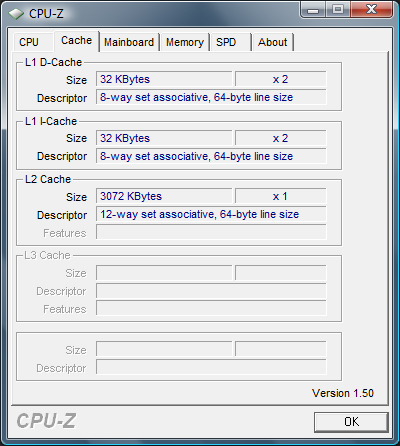Screen dimensions: 400x446
Task: Minimize the CPU-Z window
Action: coord(313,9)
